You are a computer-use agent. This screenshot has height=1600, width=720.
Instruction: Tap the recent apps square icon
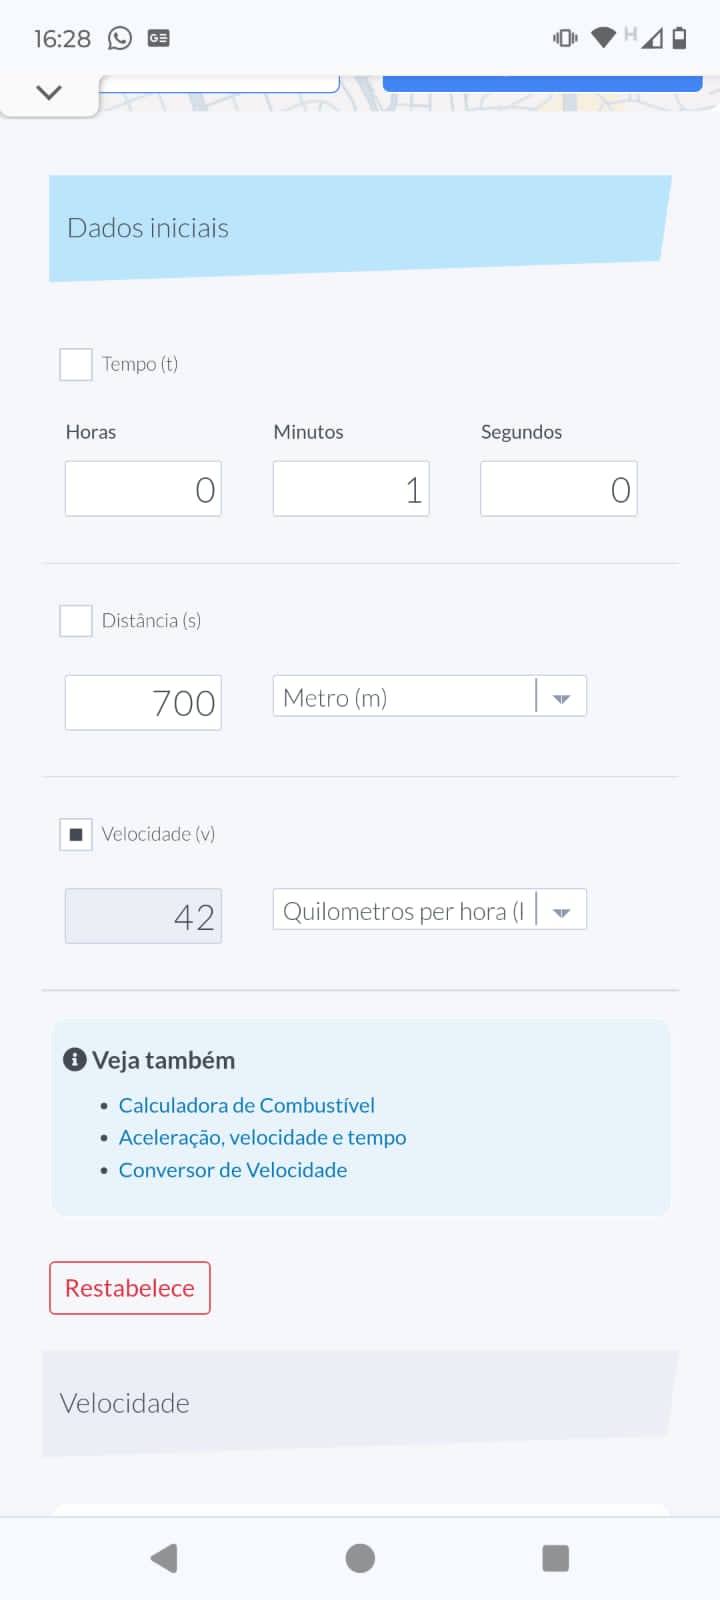555,1558
